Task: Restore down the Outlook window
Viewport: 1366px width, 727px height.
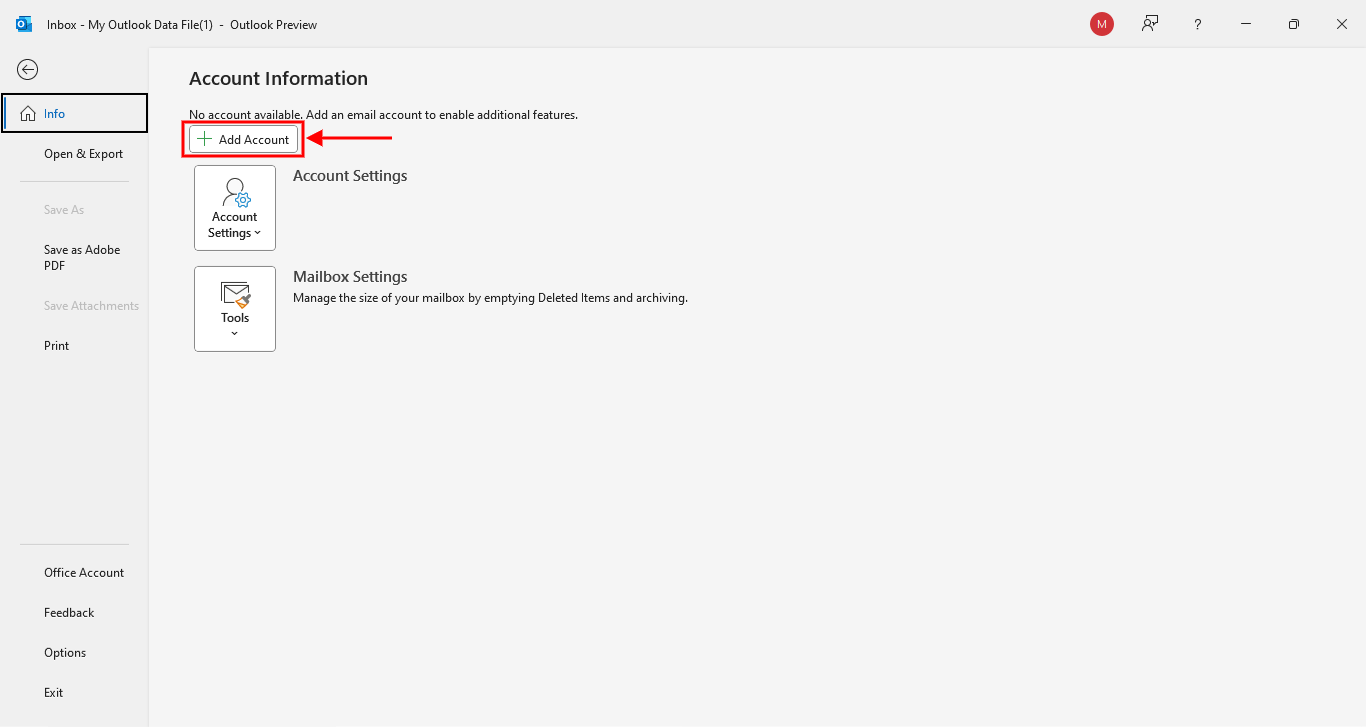Action: [1294, 24]
